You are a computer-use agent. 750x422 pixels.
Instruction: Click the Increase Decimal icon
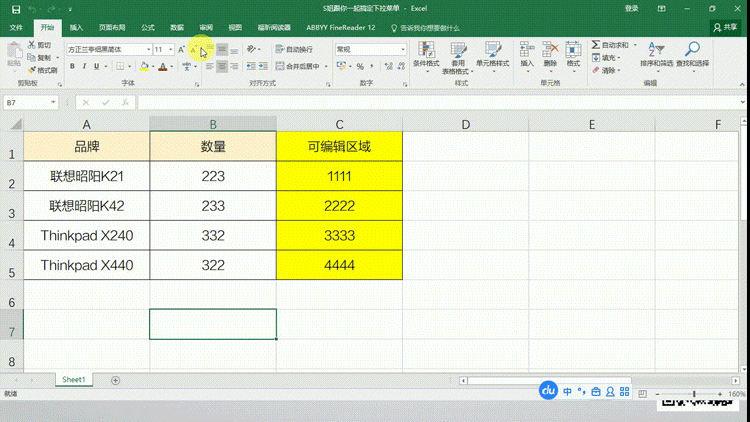point(388,66)
